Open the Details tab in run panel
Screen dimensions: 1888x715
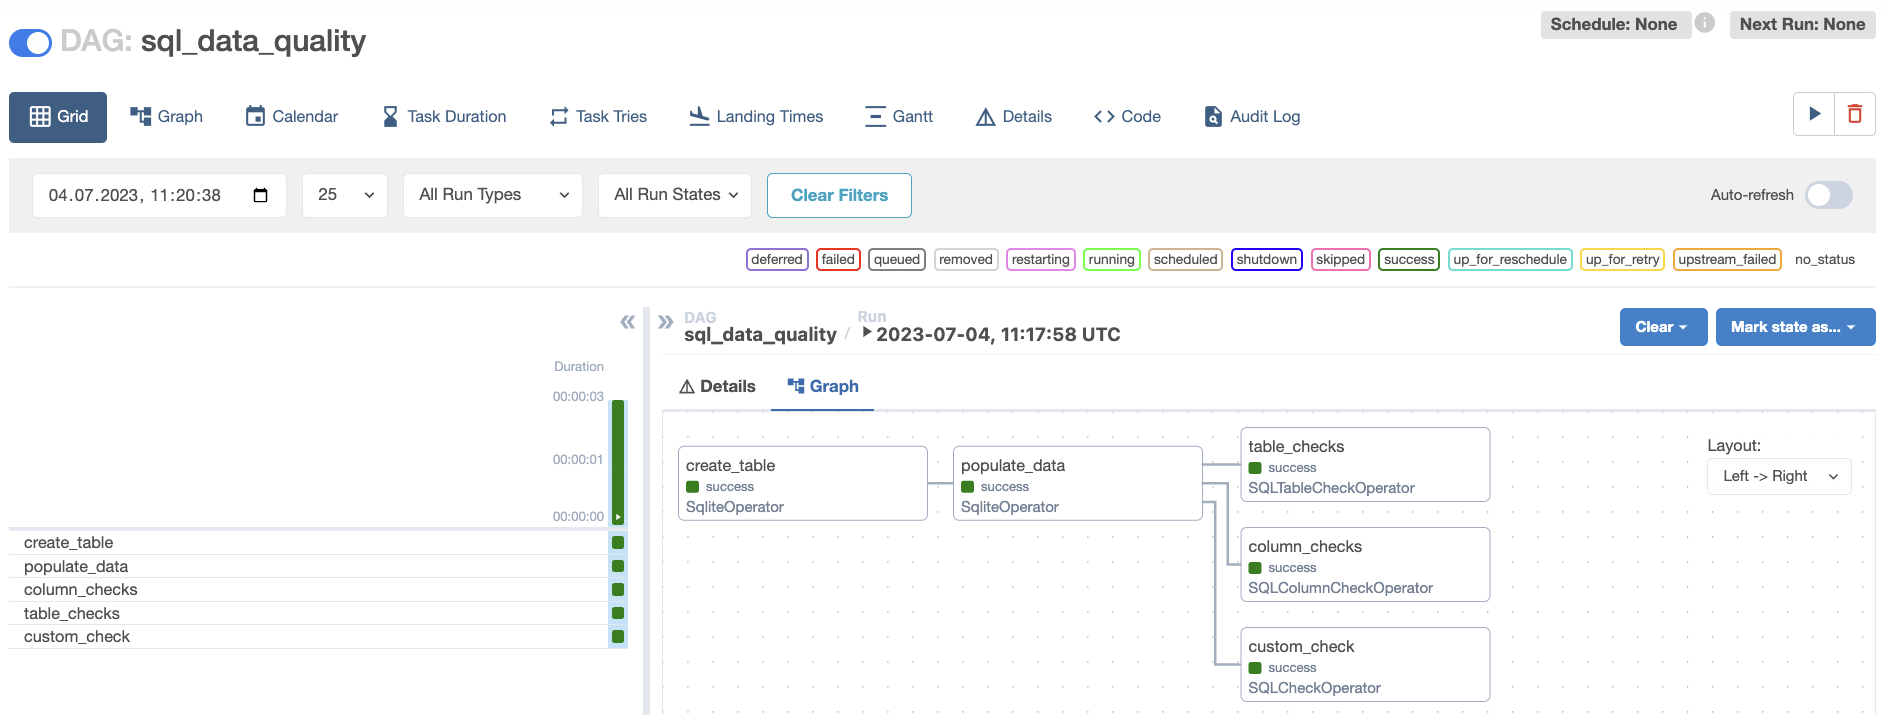pyautogui.click(x=717, y=387)
